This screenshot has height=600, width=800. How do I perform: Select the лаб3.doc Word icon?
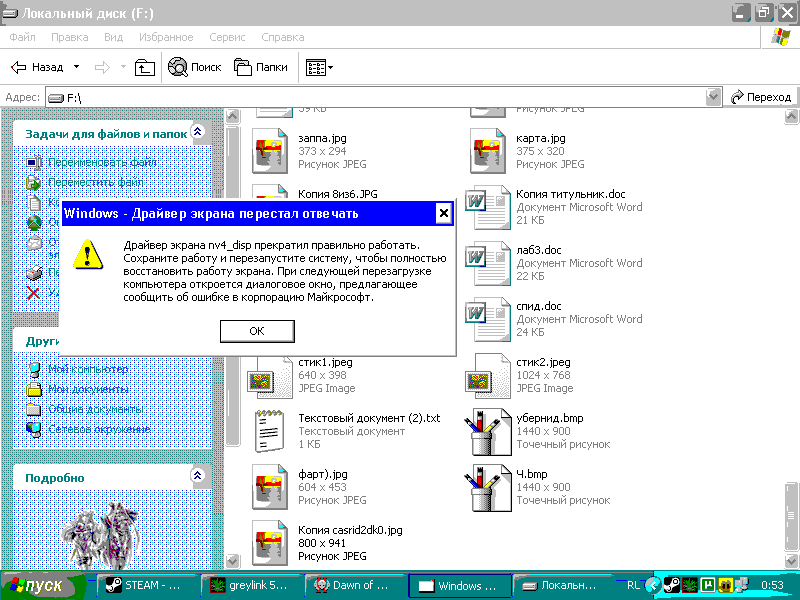pyautogui.click(x=488, y=263)
